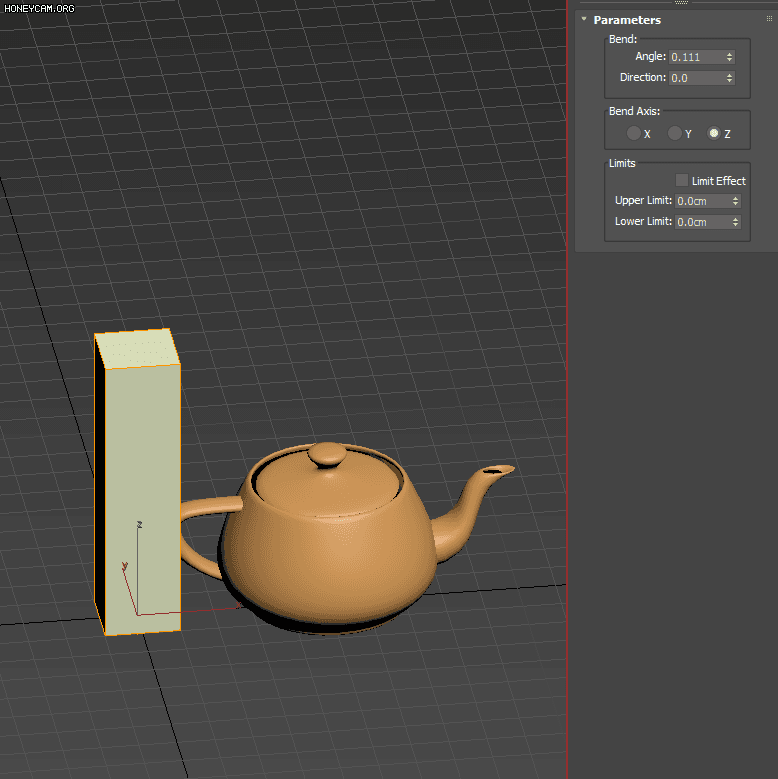The width and height of the screenshot is (778, 779).
Task: Click the Upper Limit label text
Action: 643,200
